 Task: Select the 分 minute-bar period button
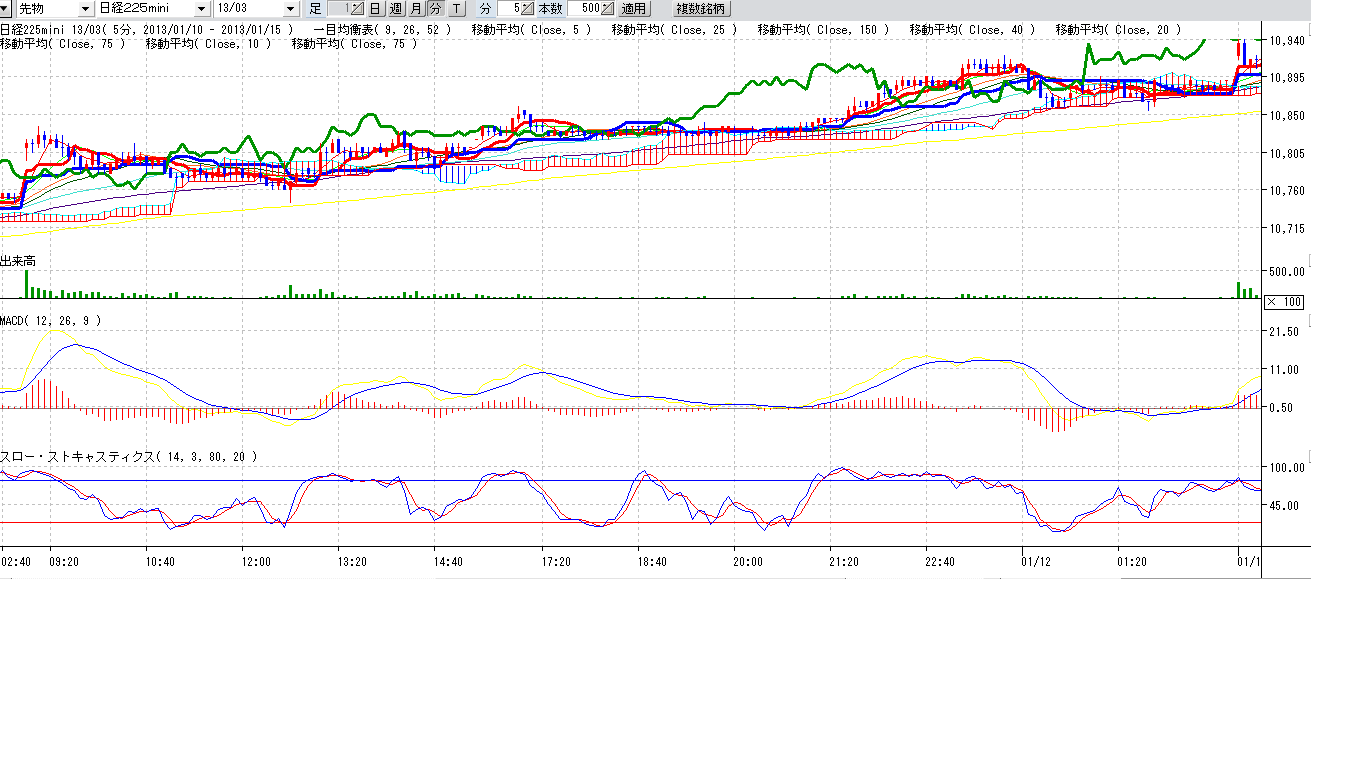click(x=435, y=9)
